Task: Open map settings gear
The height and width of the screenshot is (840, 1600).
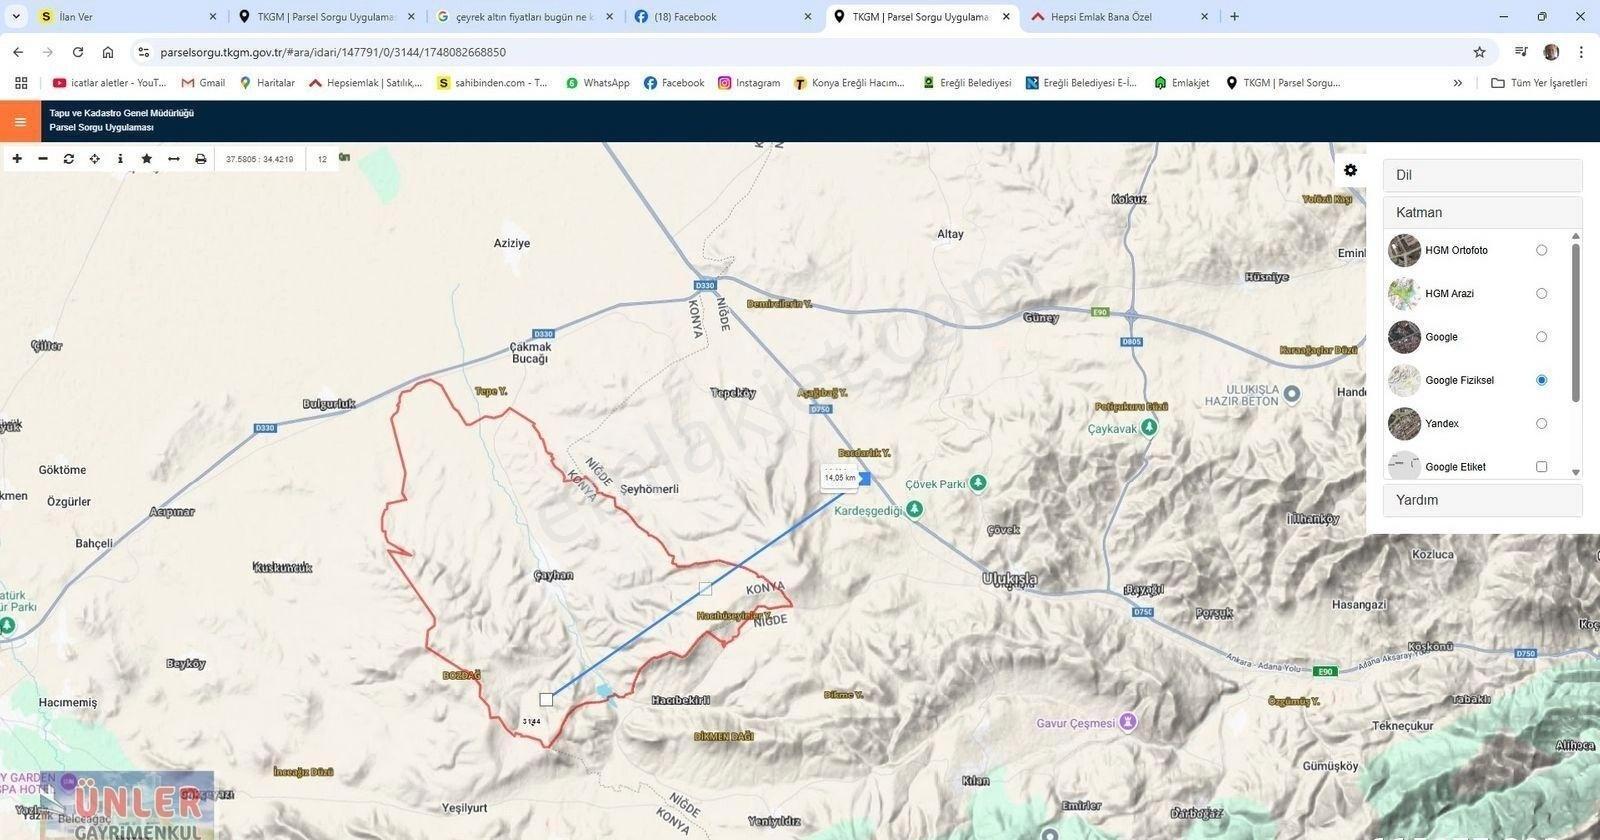Action: pyautogui.click(x=1350, y=170)
